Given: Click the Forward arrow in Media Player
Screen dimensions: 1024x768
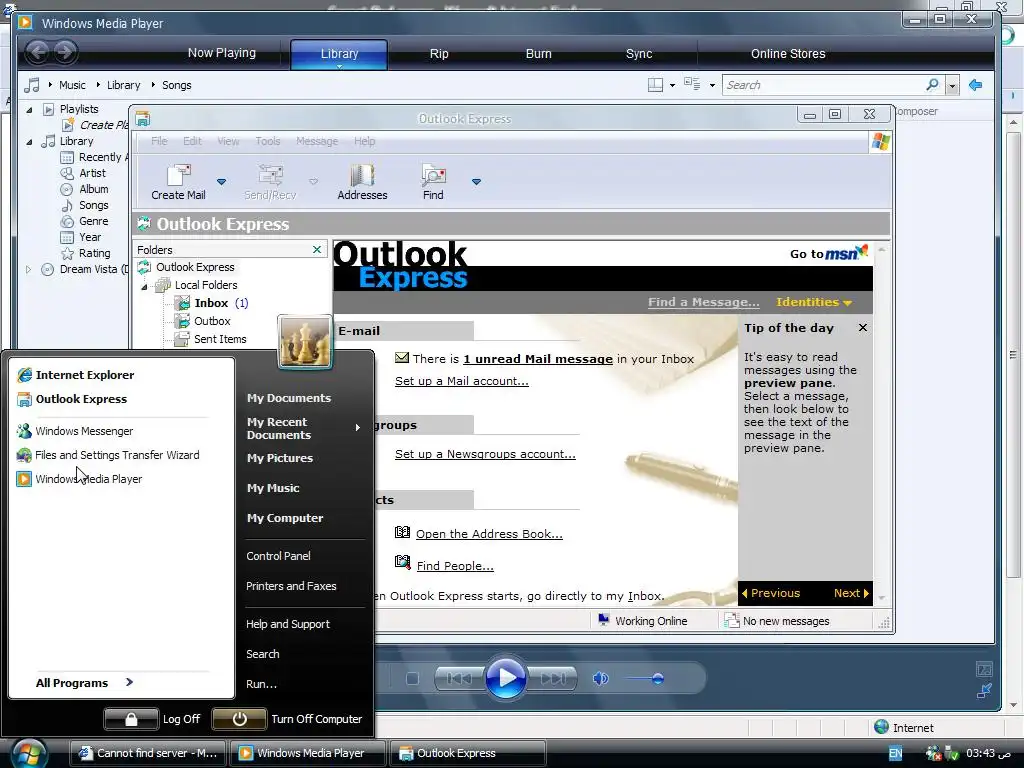Looking at the screenshot, I should [x=65, y=52].
